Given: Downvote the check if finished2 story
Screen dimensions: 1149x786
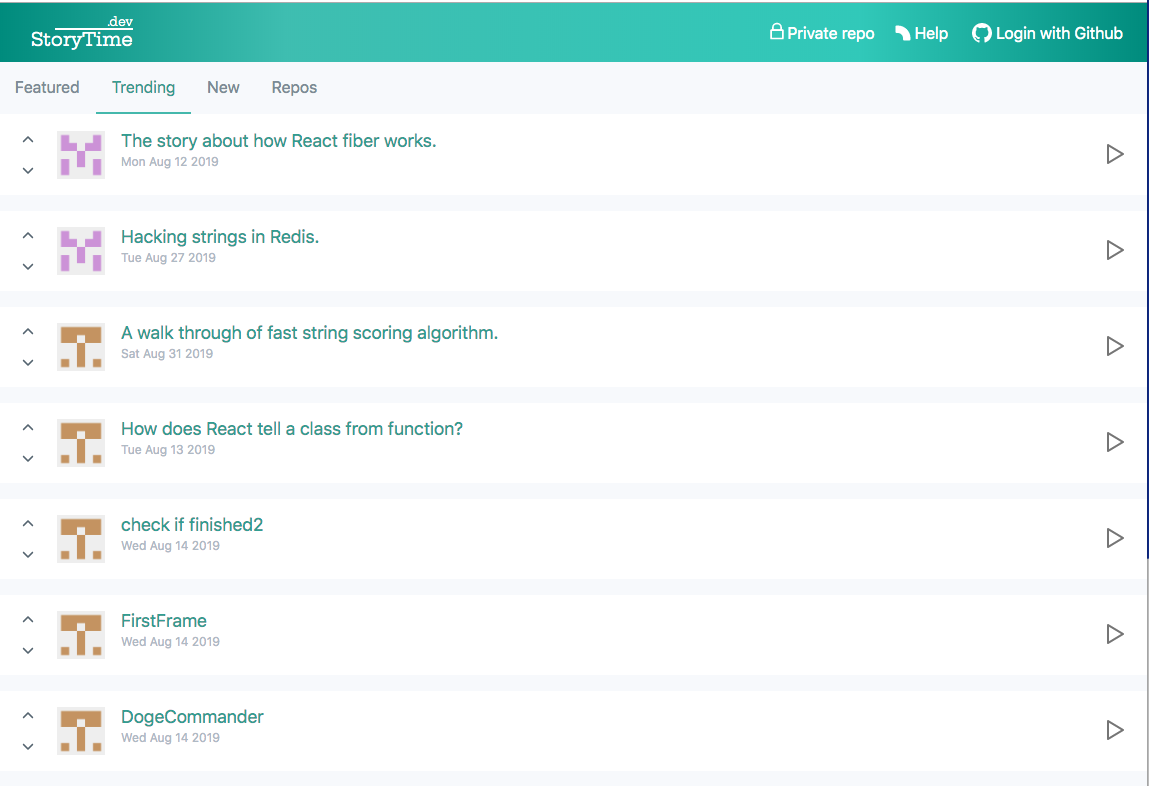Looking at the screenshot, I should click(x=28, y=554).
